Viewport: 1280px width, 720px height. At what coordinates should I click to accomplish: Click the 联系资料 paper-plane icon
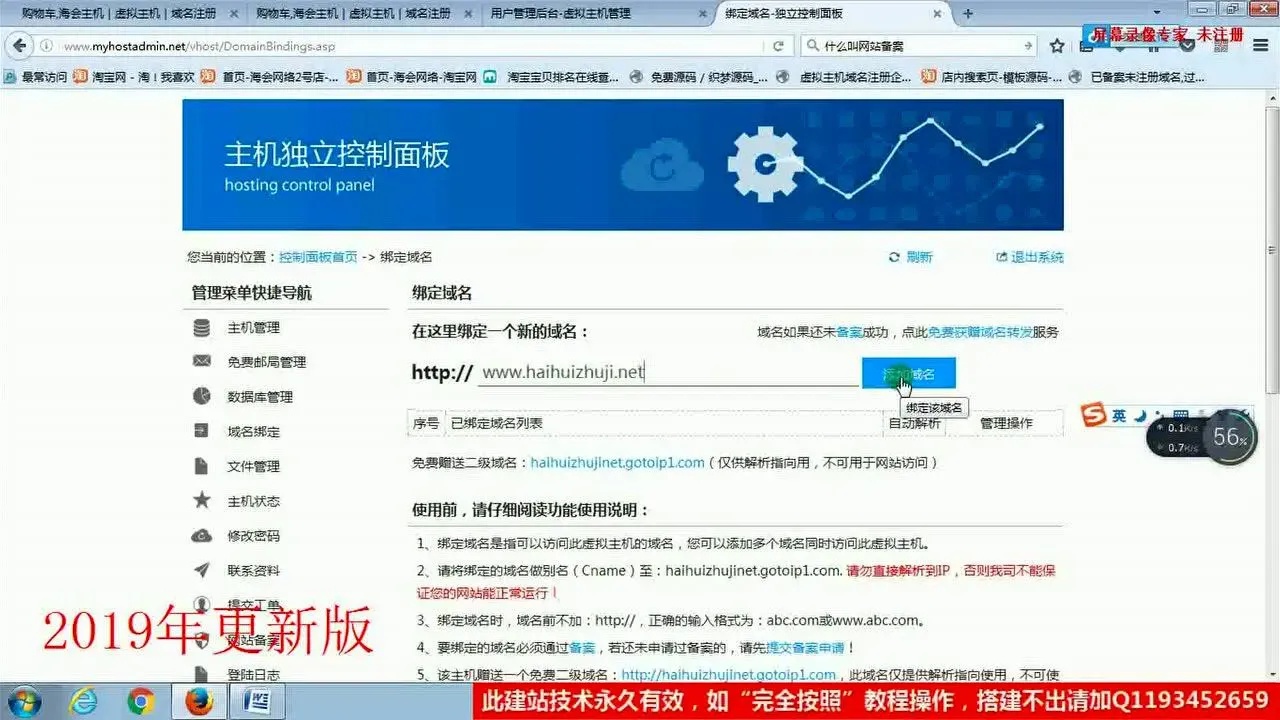pyautogui.click(x=202, y=570)
